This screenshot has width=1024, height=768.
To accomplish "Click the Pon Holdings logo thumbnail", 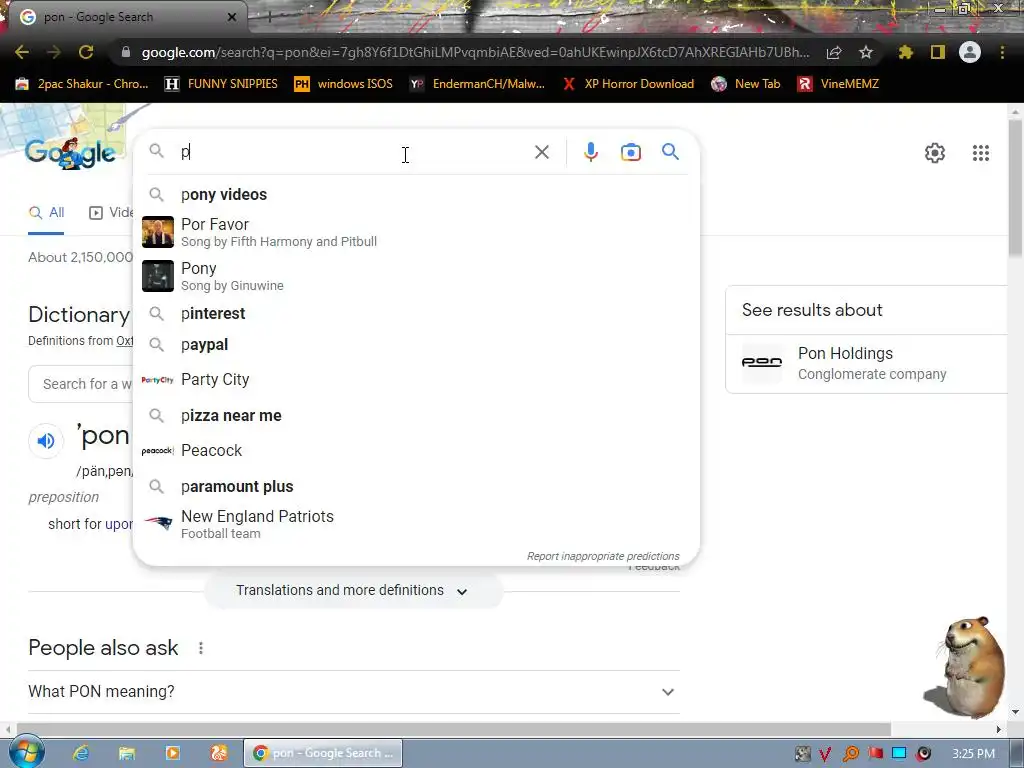I will [761, 362].
